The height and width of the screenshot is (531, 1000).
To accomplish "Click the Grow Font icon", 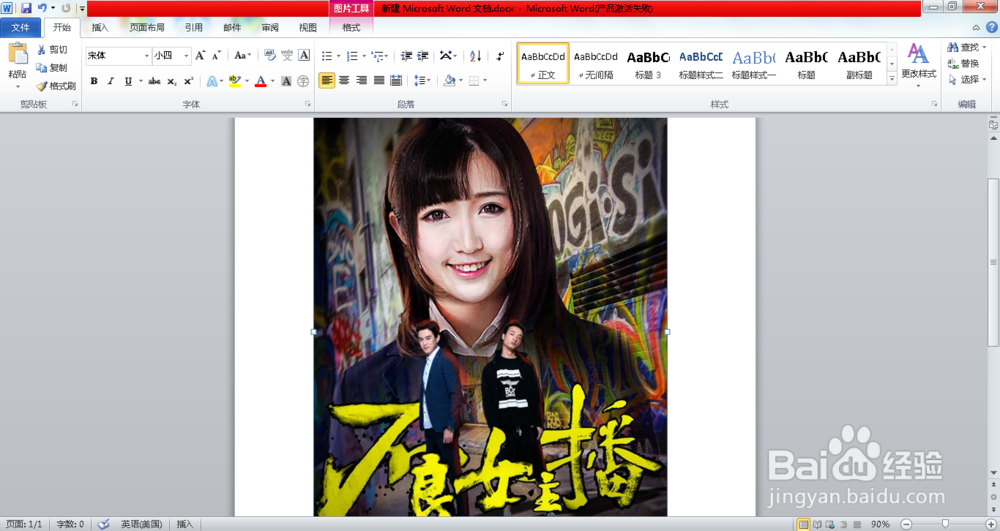I will click(200, 55).
